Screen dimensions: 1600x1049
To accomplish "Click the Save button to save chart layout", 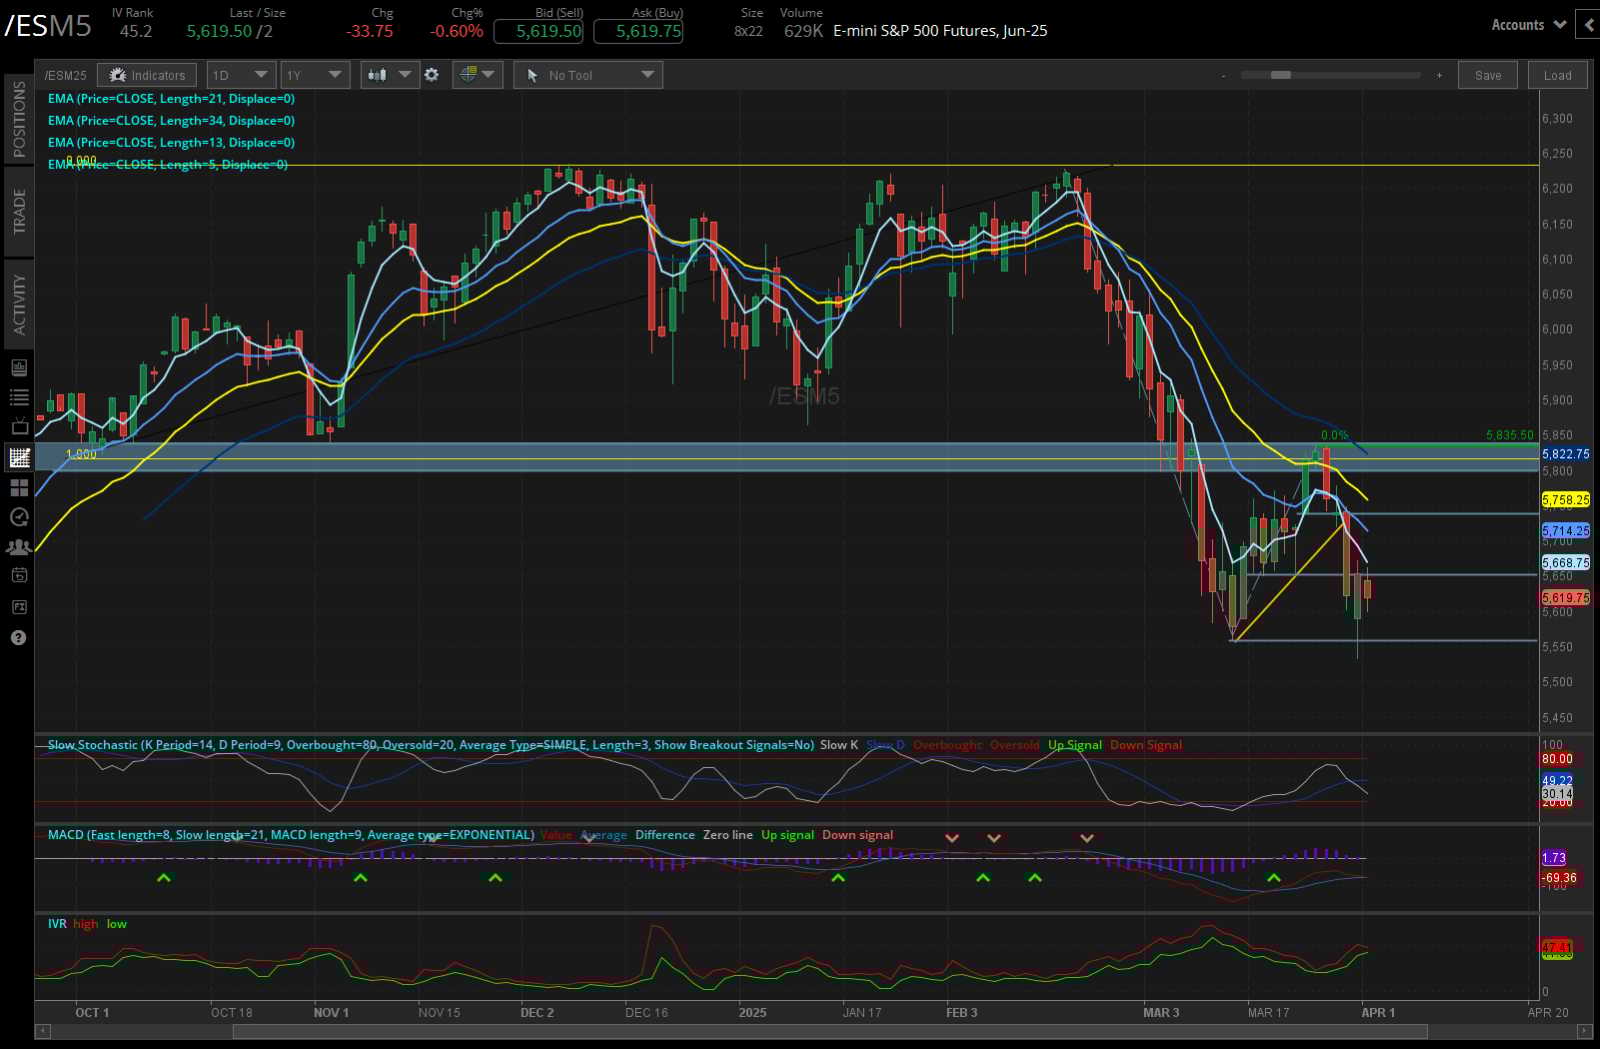I will (1487, 75).
